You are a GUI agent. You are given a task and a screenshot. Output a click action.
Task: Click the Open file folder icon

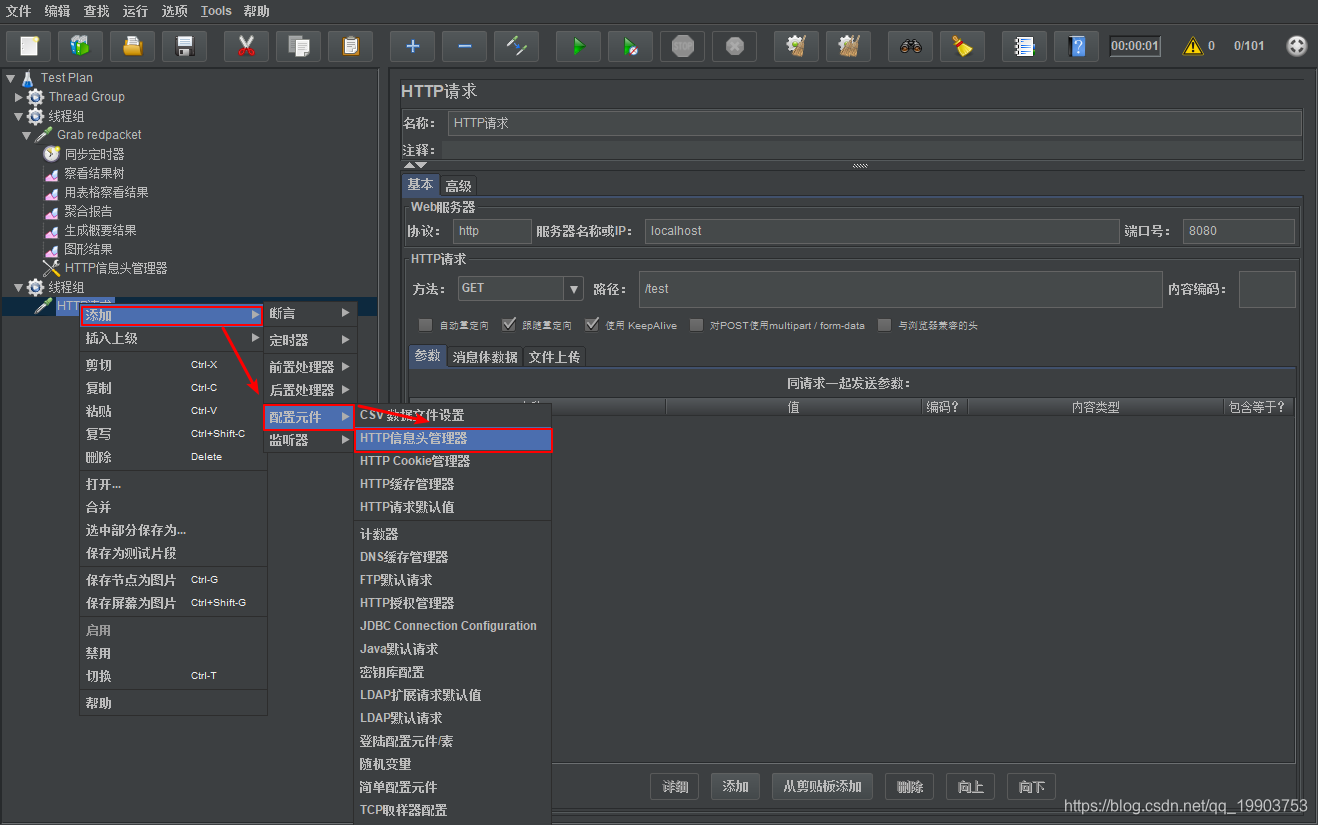pyautogui.click(x=132, y=46)
